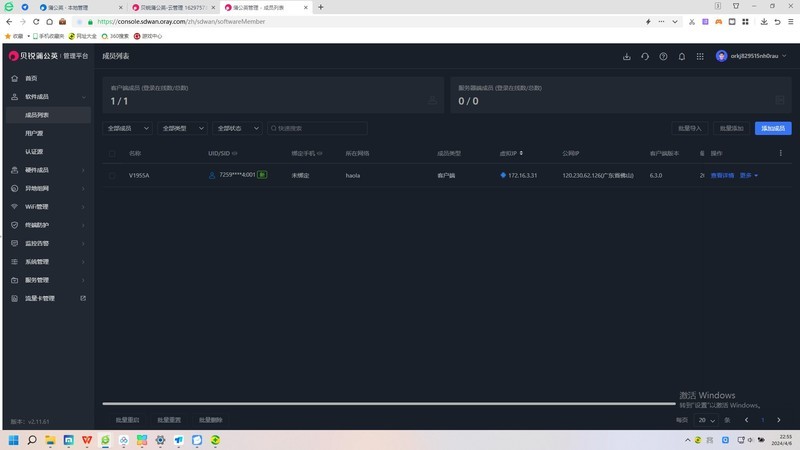Go to previous page arrow in pagination
Viewport: 800px width, 450px height.
746,420
